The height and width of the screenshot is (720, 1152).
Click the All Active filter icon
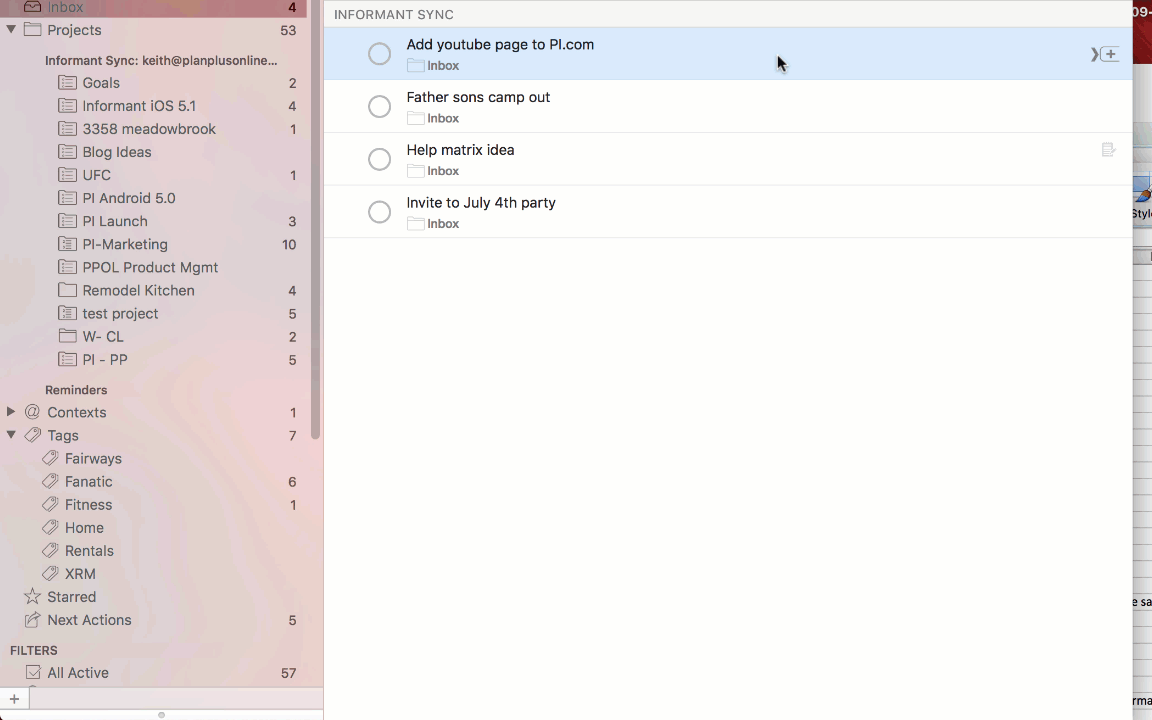click(32, 673)
